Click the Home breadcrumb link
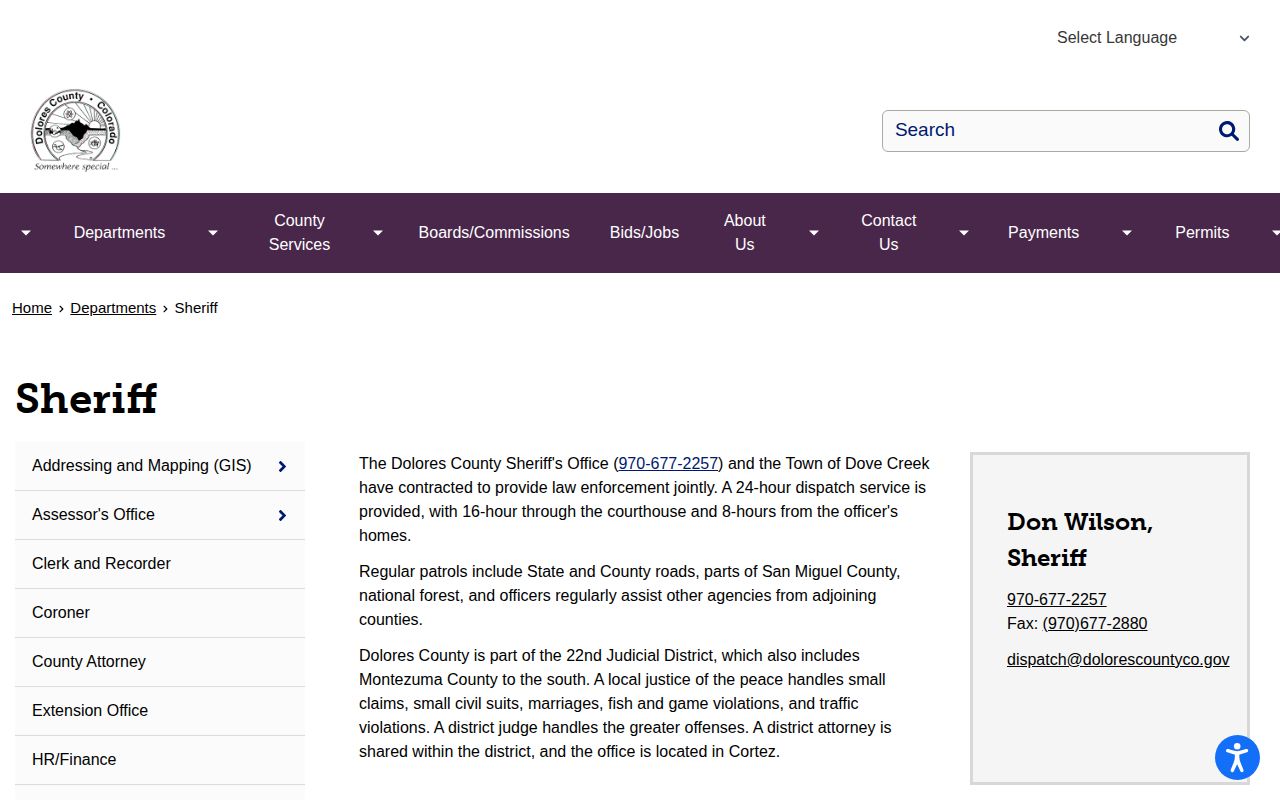The width and height of the screenshot is (1280, 800). point(32,308)
